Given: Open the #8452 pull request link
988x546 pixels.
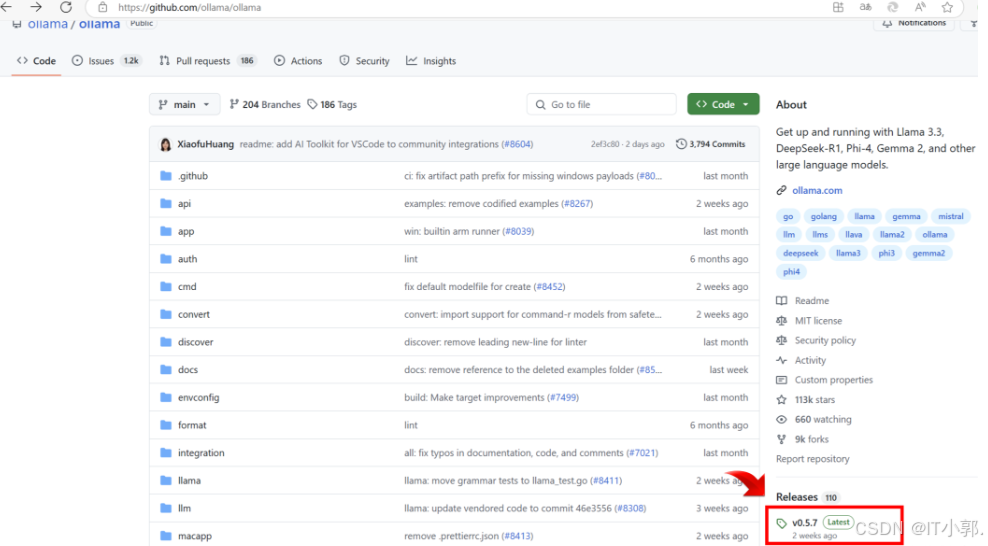Looking at the screenshot, I should (x=549, y=287).
